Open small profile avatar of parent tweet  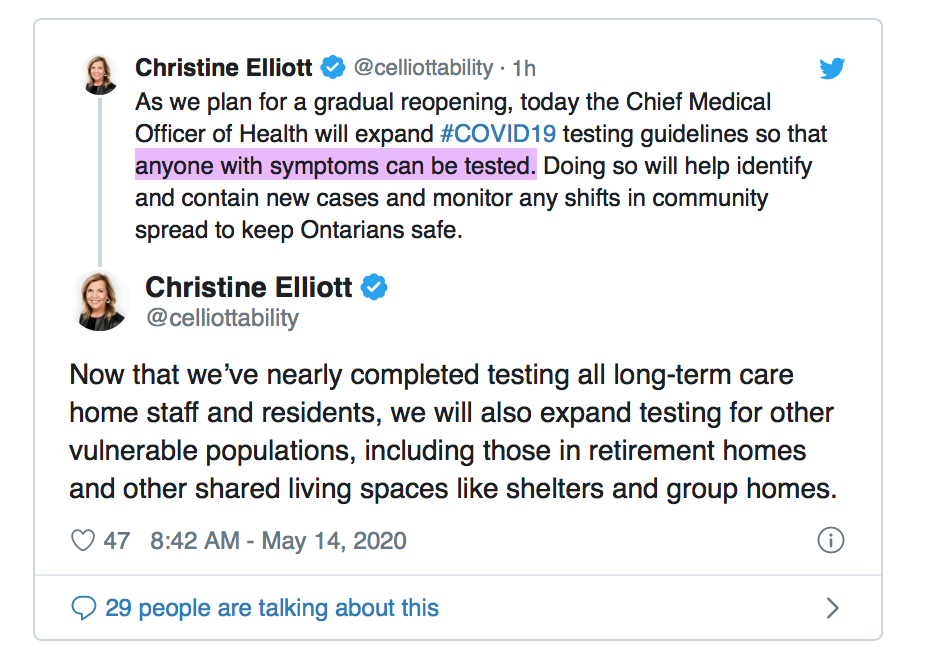pyautogui.click(x=100, y=76)
